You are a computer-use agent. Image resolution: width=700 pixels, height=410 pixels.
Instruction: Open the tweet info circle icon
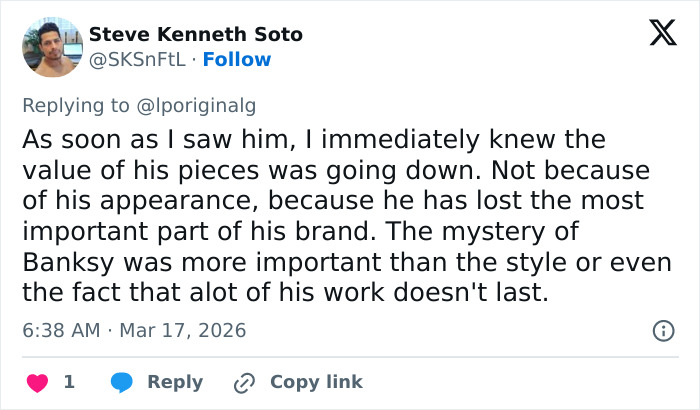[662, 329]
